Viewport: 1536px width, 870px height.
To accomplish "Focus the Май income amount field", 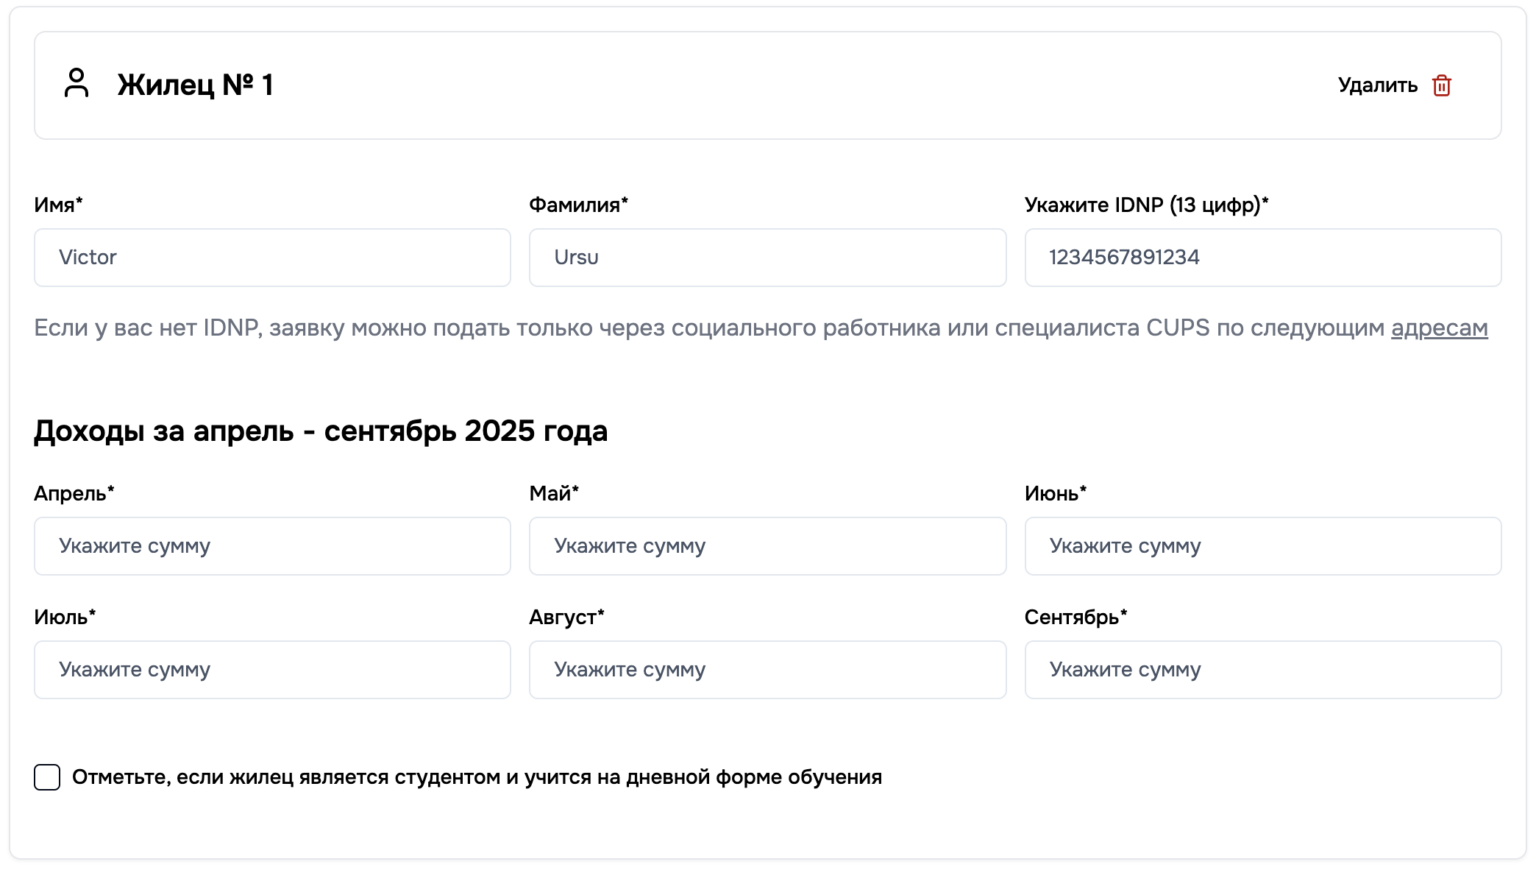I will point(767,546).
